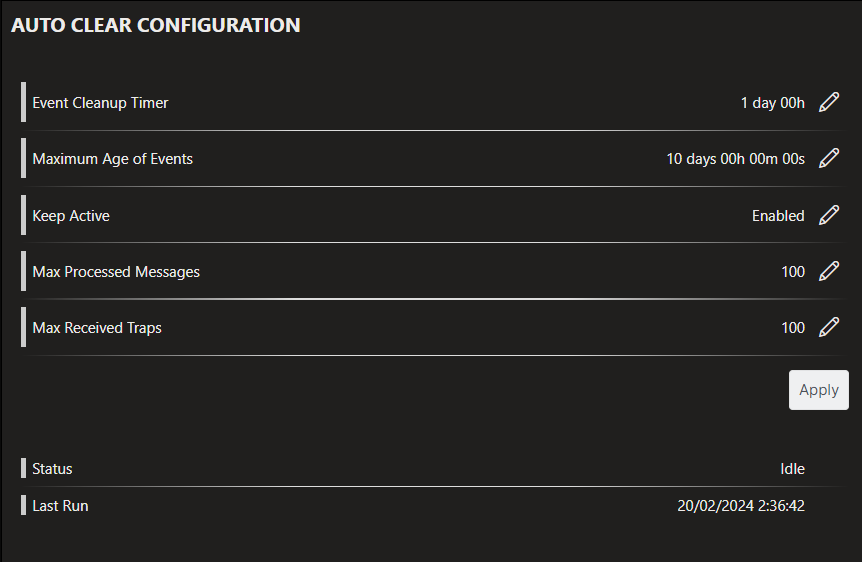This screenshot has height=562, width=862.
Task: Click the Maximum Age of Events label
Action: (112, 159)
